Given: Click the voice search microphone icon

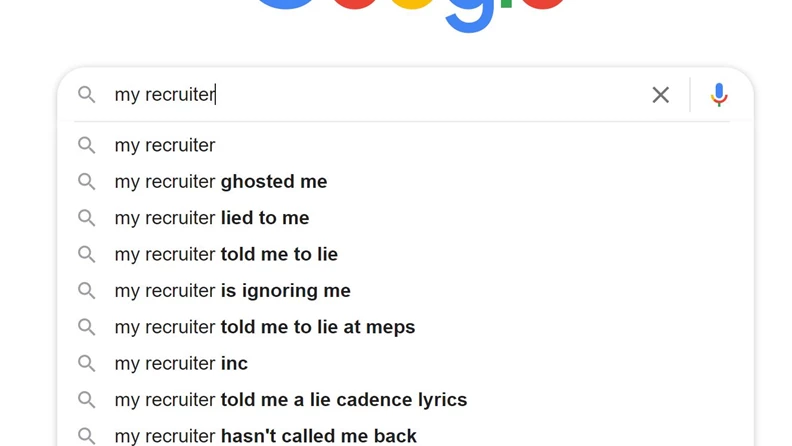Looking at the screenshot, I should tap(718, 95).
